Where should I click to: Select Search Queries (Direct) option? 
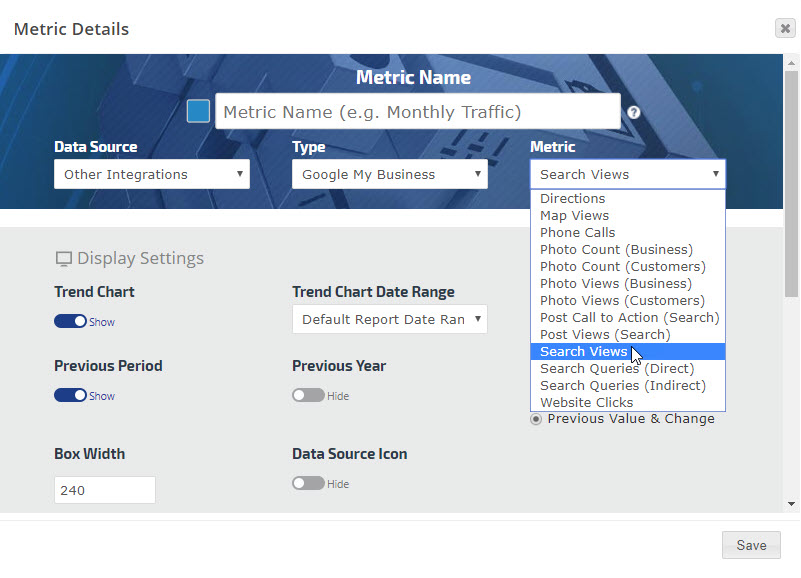pyautogui.click(x=616, y=369)
